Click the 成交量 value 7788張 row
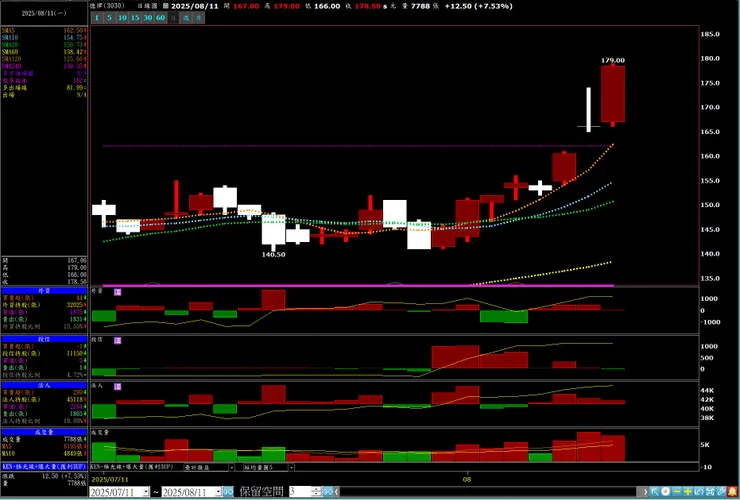The width and height of the screenshot is (740, 500). (44, 439)
